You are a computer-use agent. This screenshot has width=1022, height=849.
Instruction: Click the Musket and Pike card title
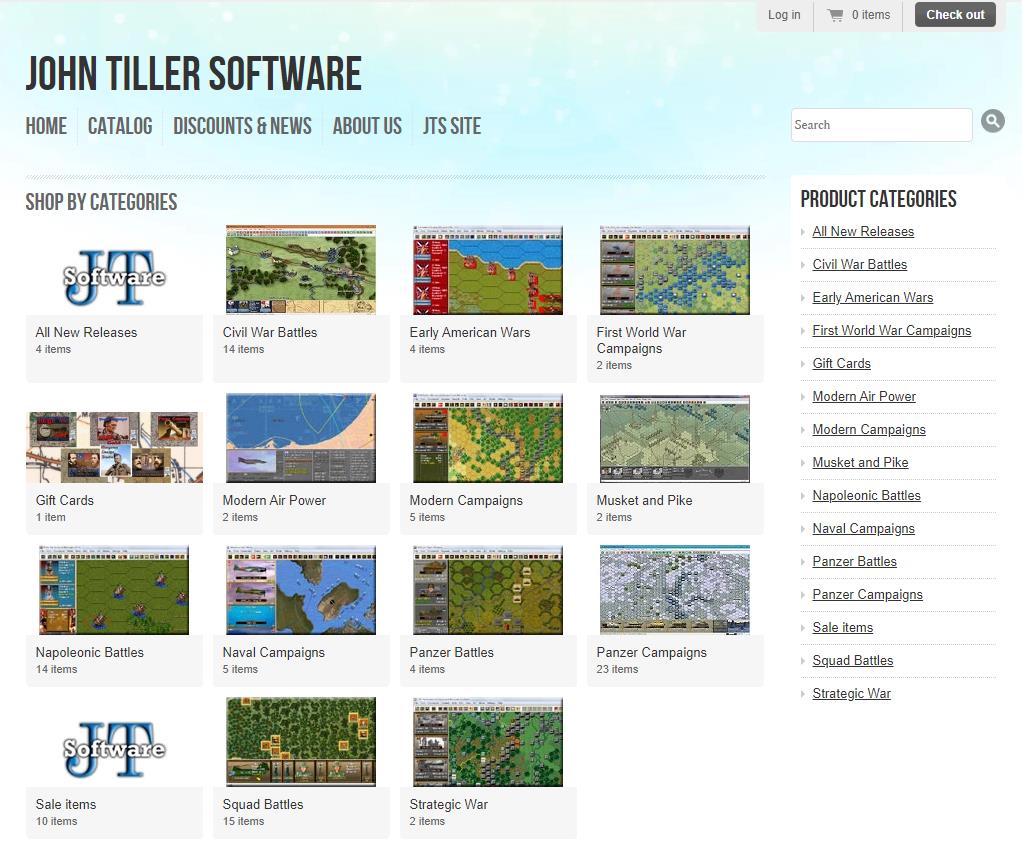645,500
